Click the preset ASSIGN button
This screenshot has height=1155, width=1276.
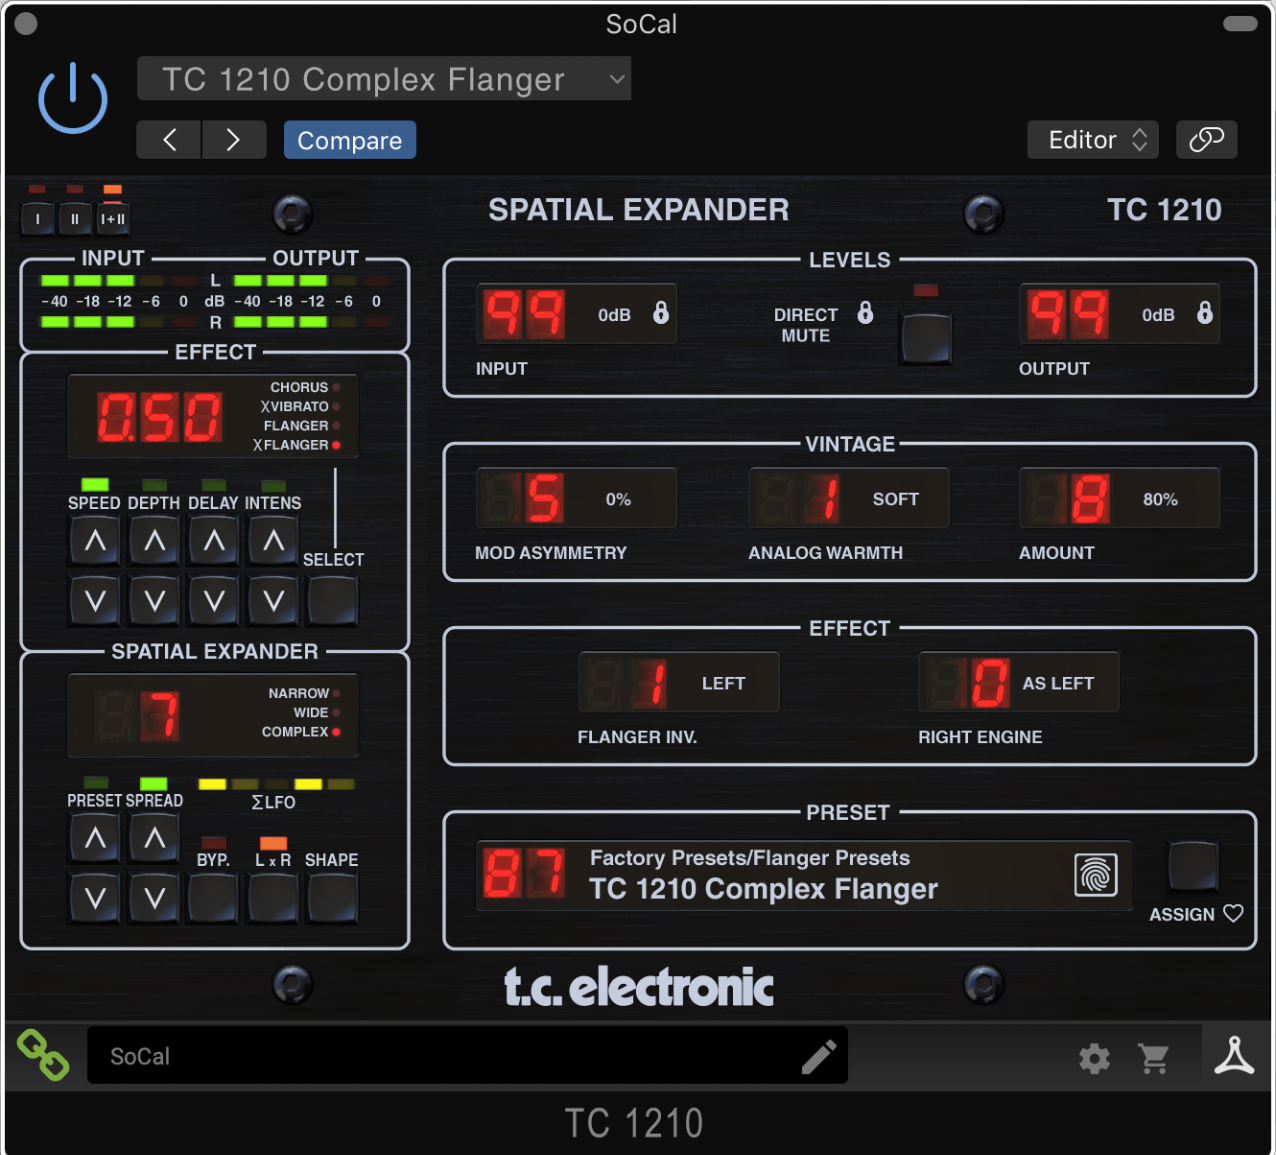point(1193,867)
